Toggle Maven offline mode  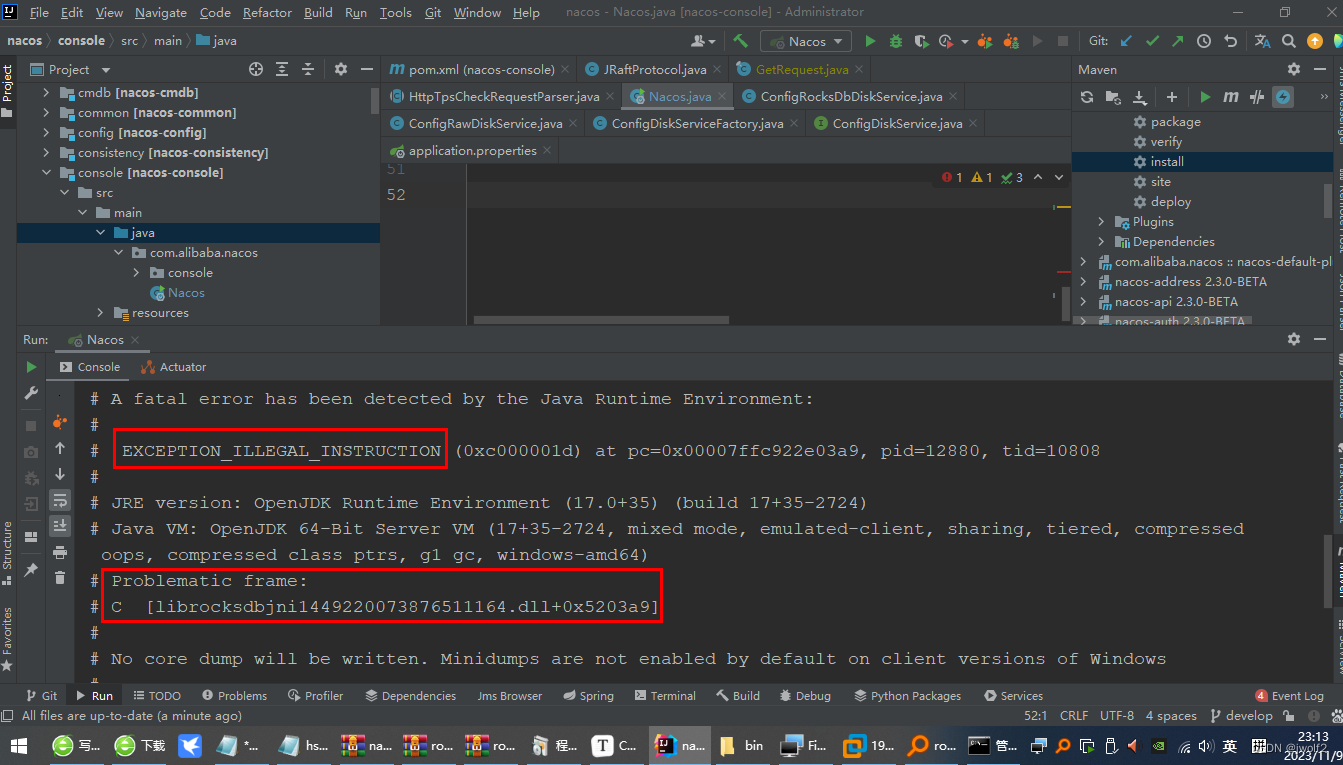coord(1257,97)
